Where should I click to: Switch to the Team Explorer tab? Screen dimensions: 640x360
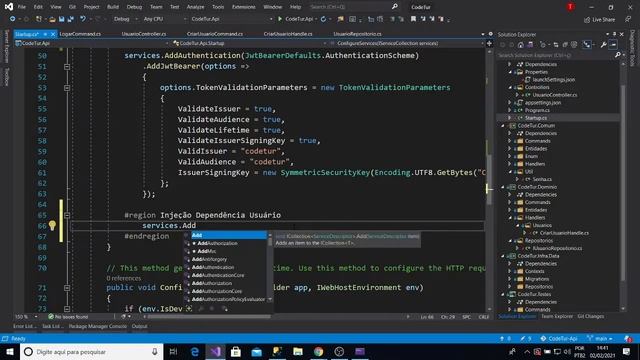(557, 316)
